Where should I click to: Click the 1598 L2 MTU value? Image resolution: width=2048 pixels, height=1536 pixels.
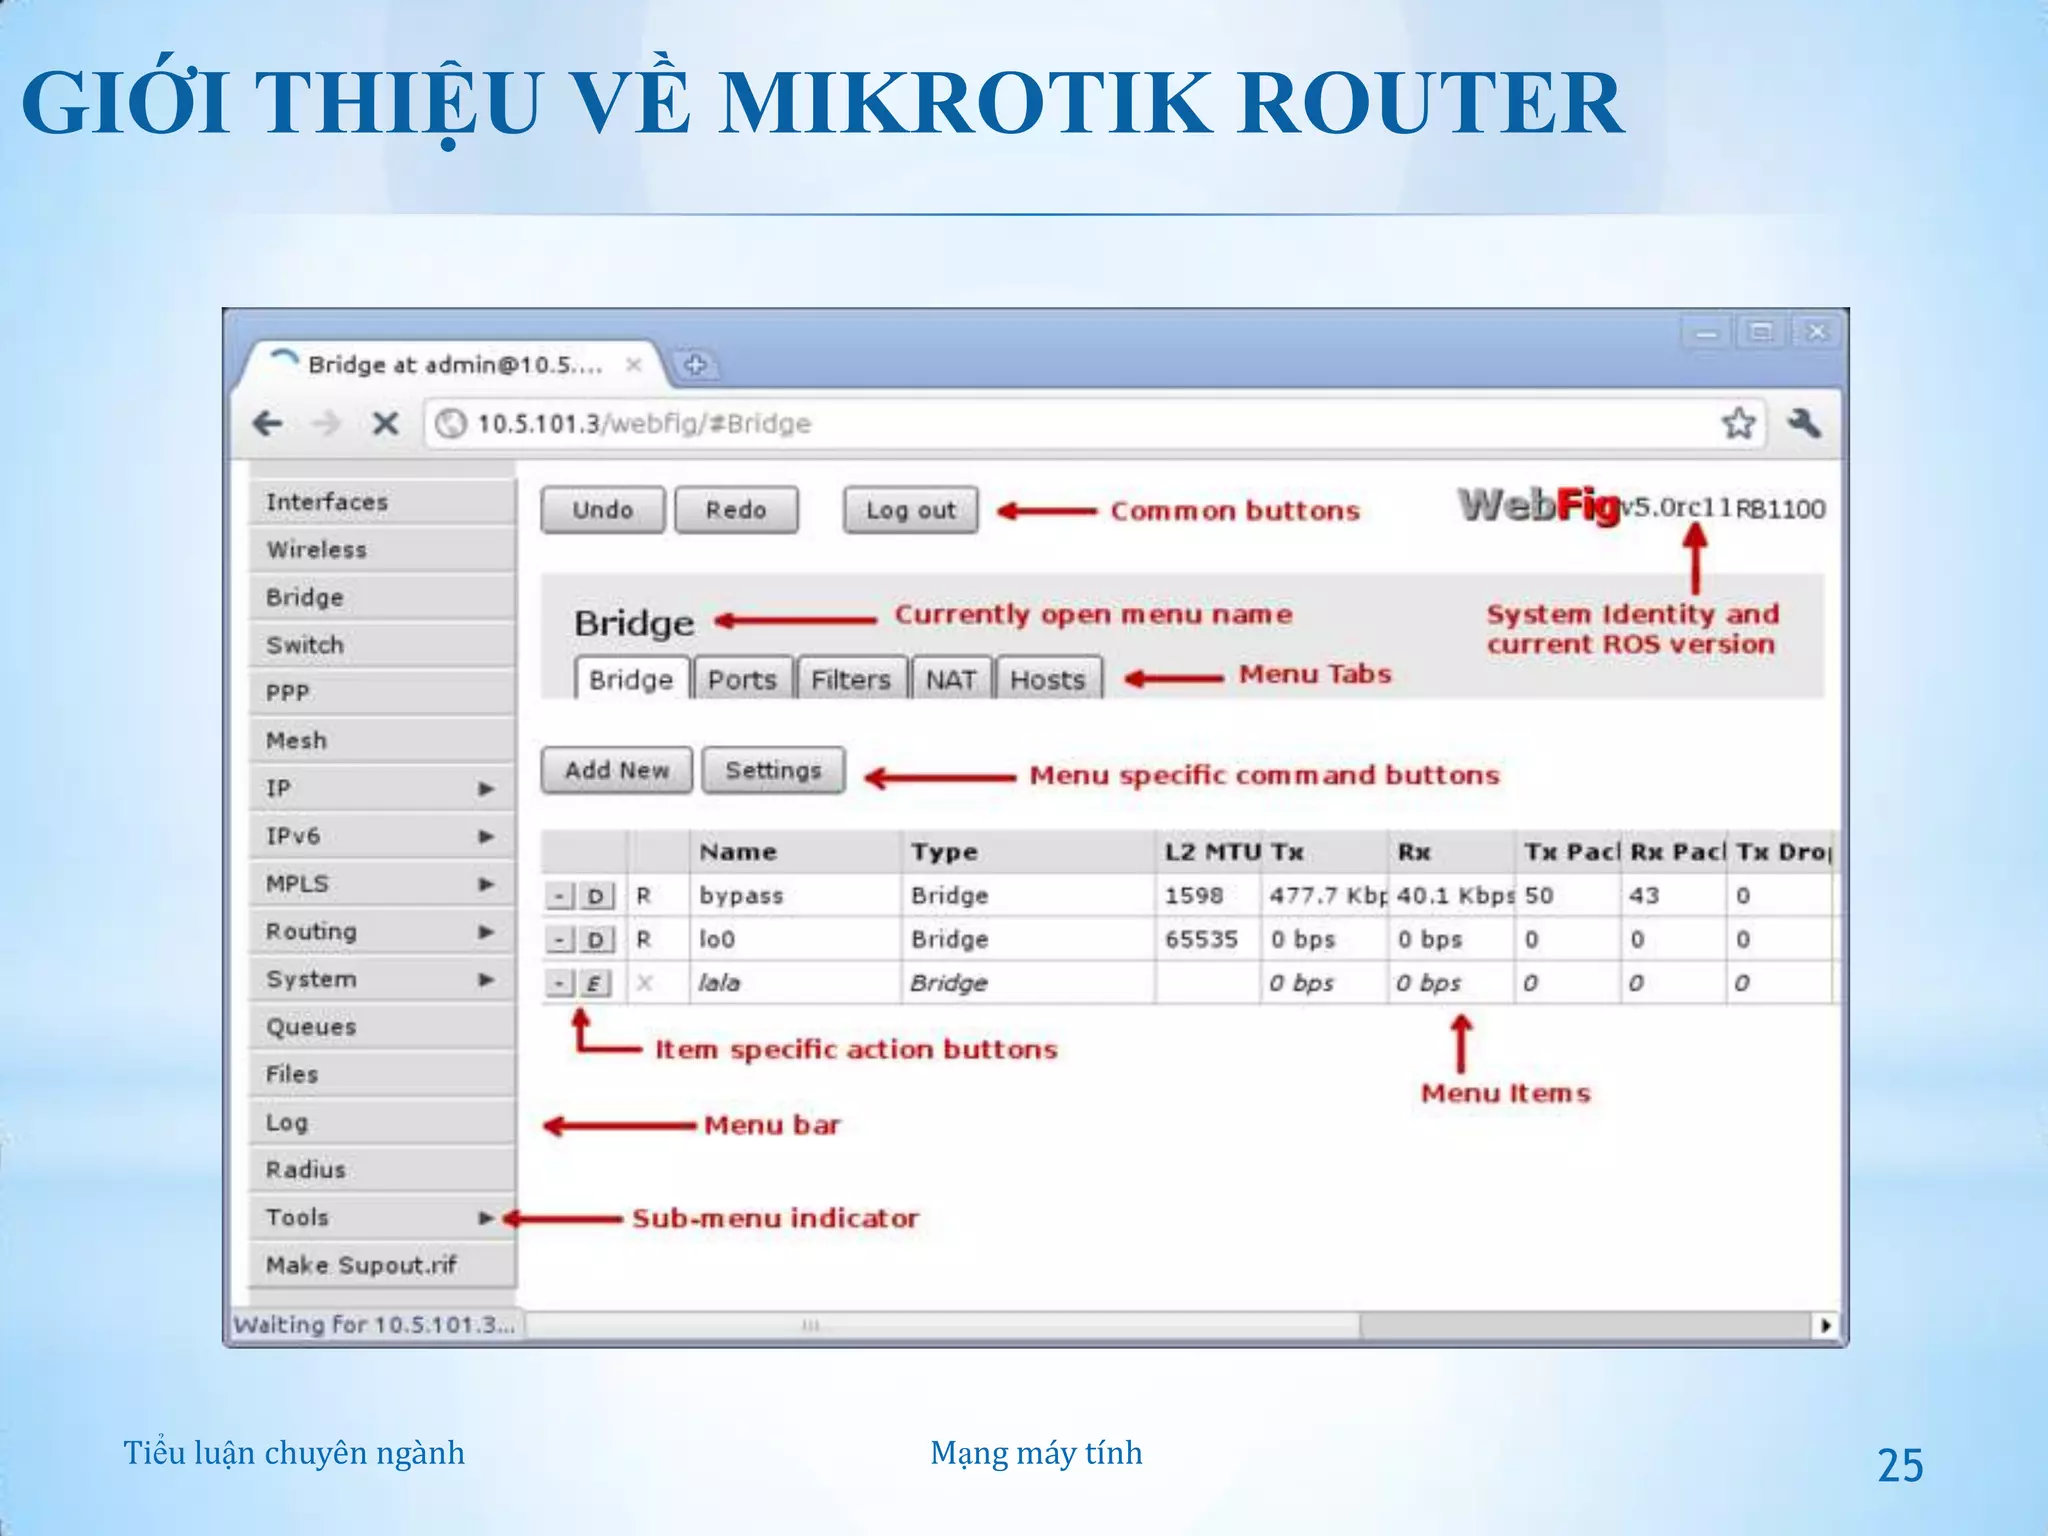pos(1194,896)
